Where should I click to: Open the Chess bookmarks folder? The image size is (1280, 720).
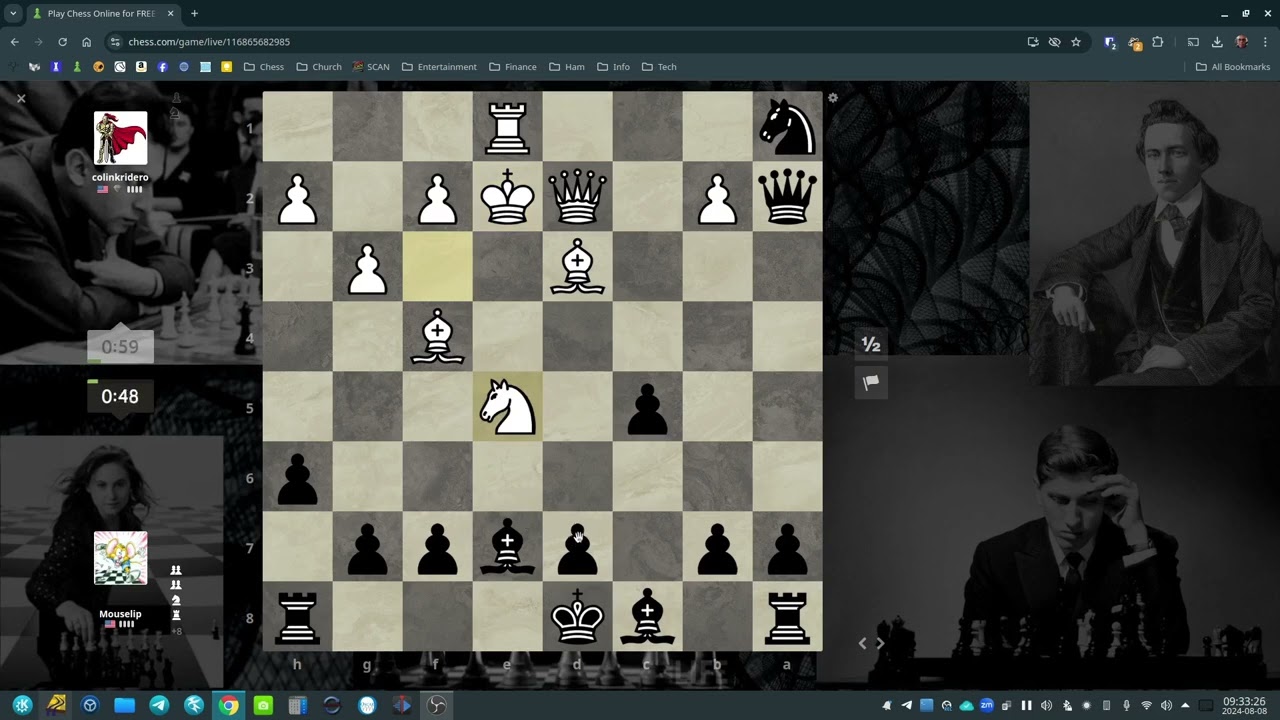(x=264, y=67)
